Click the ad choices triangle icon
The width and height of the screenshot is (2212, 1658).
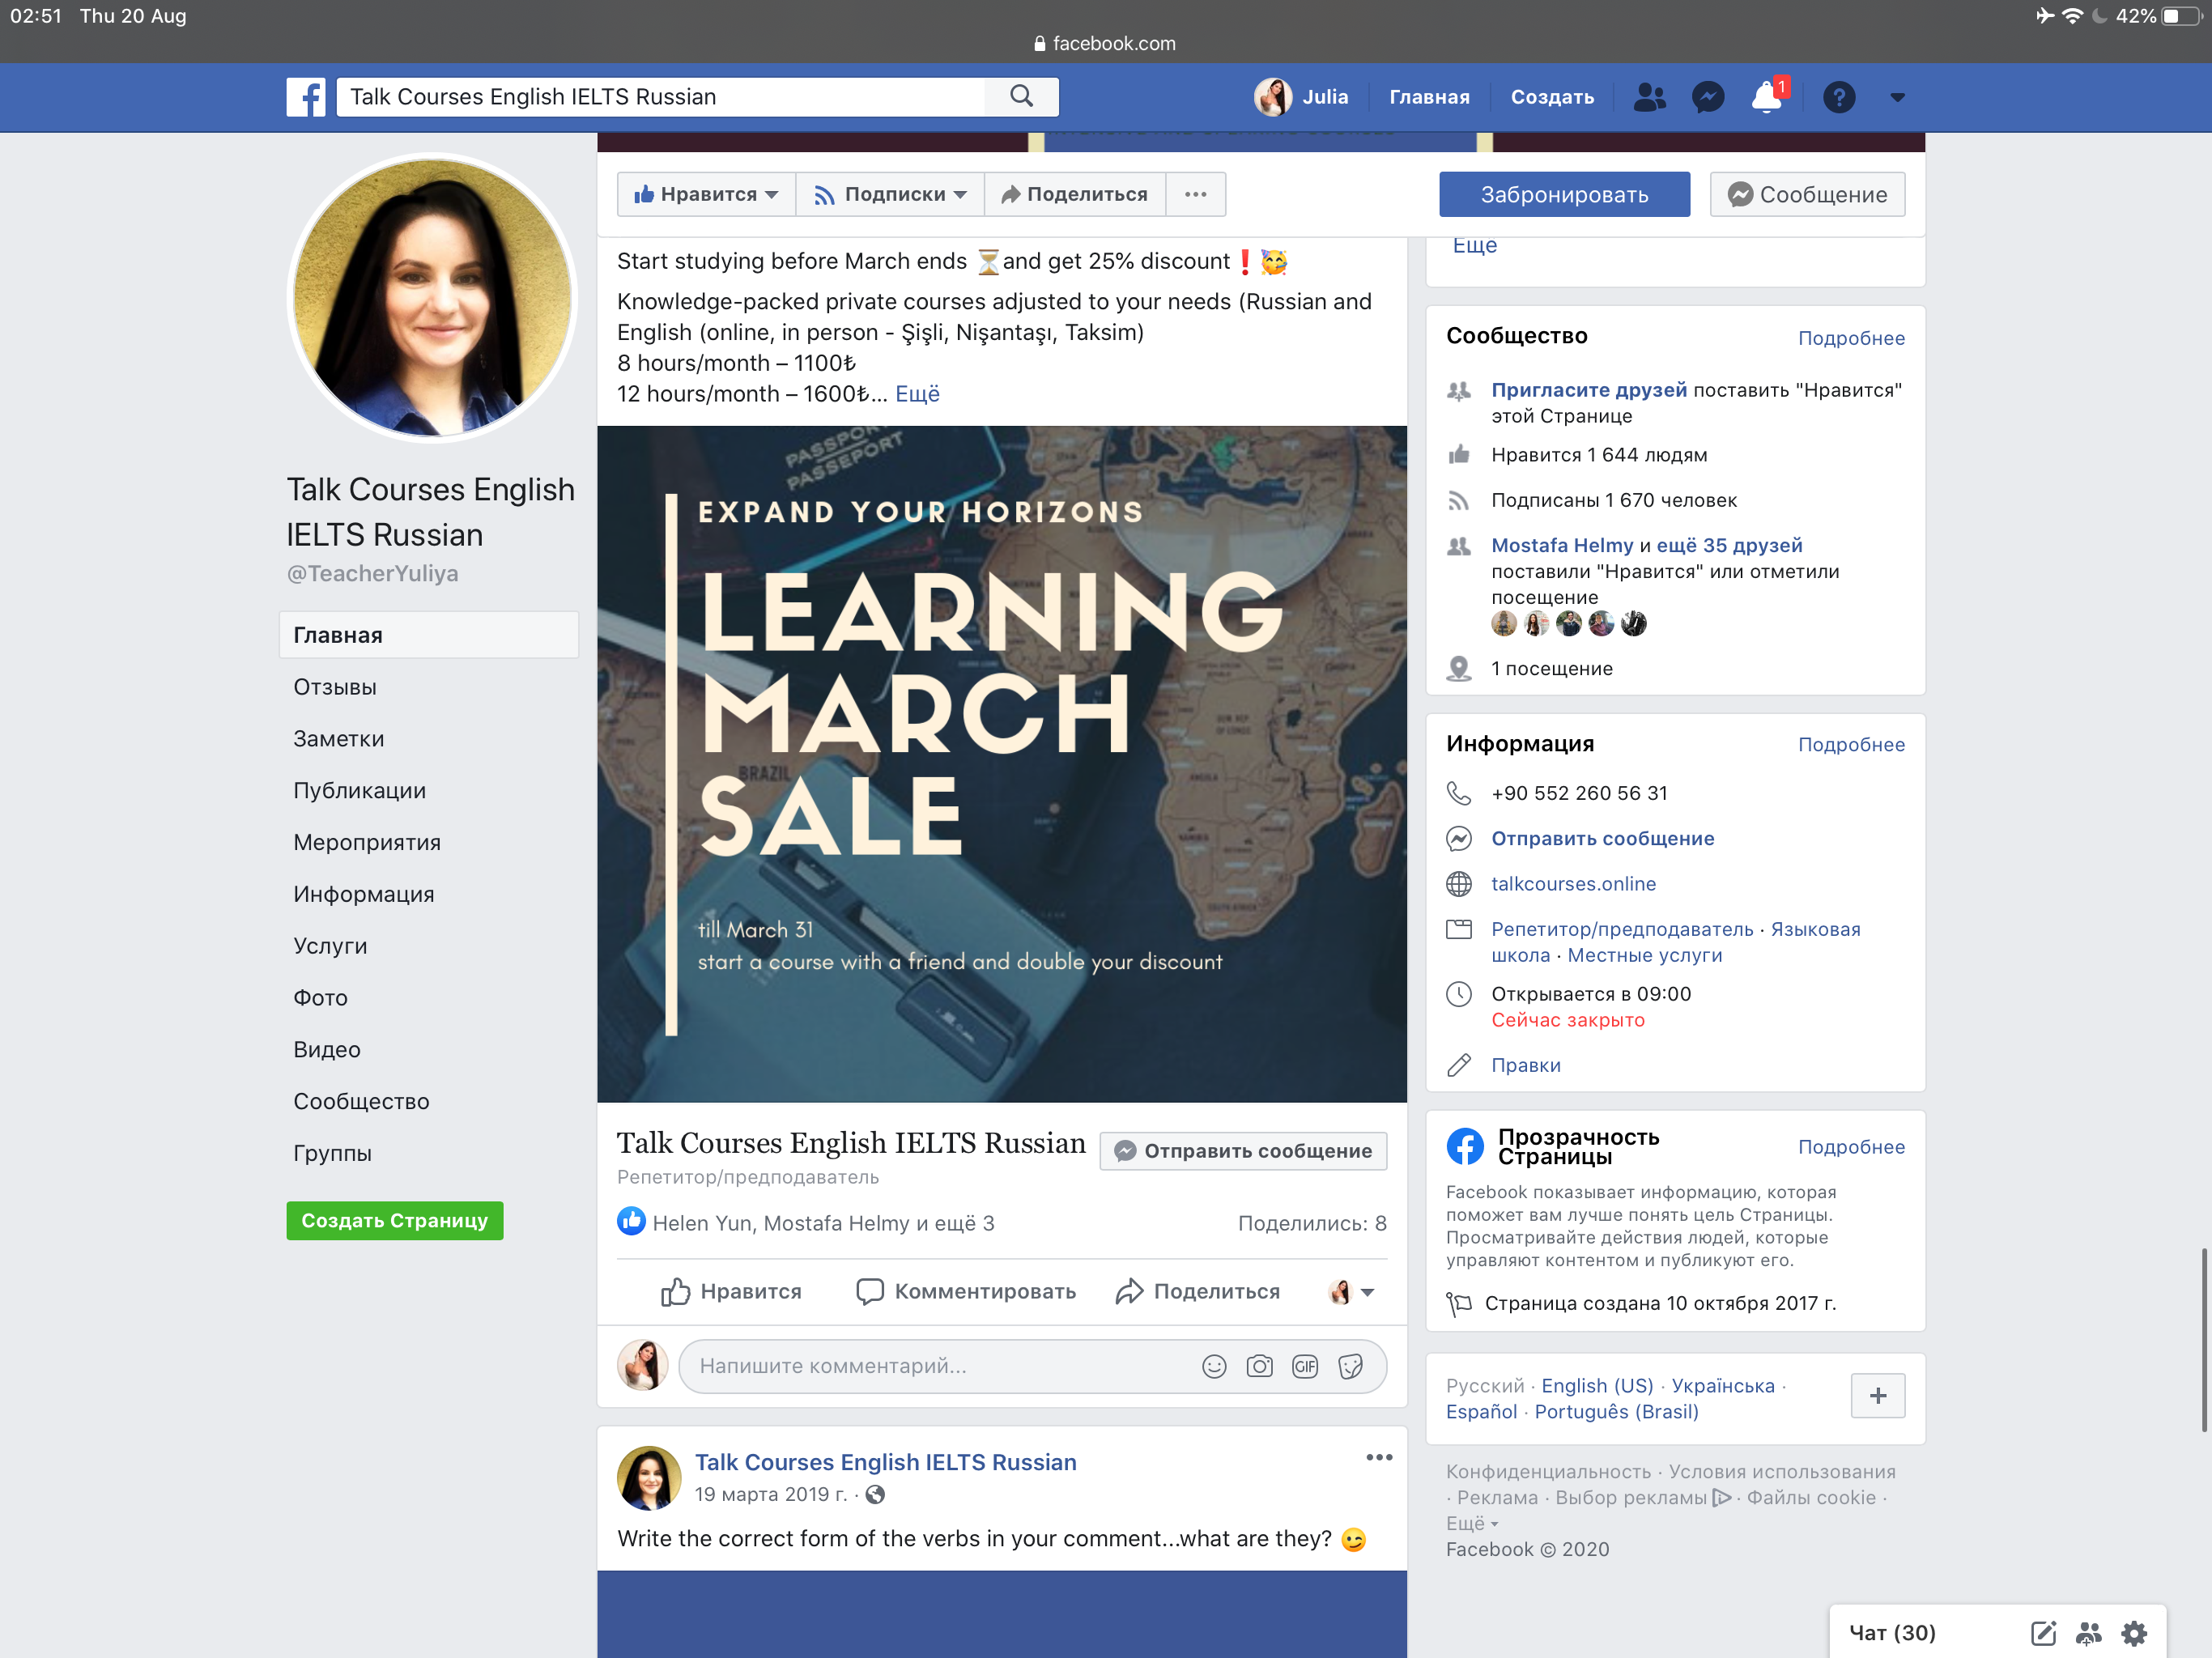point(1721,1498)
